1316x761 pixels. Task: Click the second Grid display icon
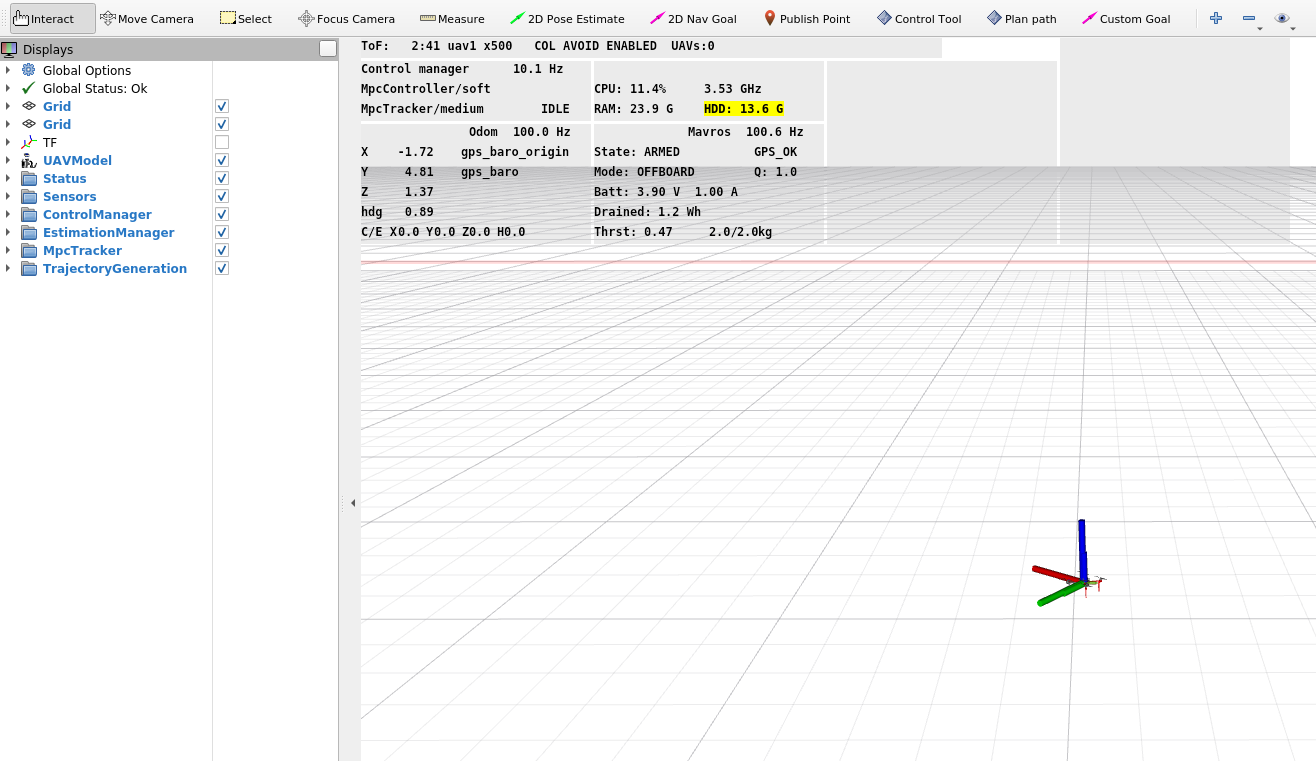[x=28, y=124]
